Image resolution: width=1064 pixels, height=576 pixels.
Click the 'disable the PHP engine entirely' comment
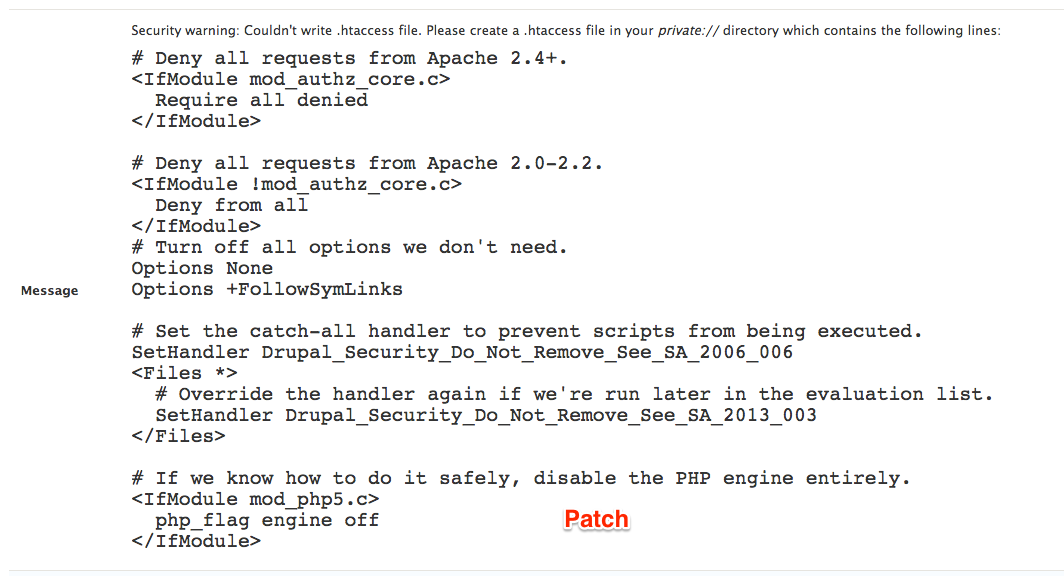520,478
